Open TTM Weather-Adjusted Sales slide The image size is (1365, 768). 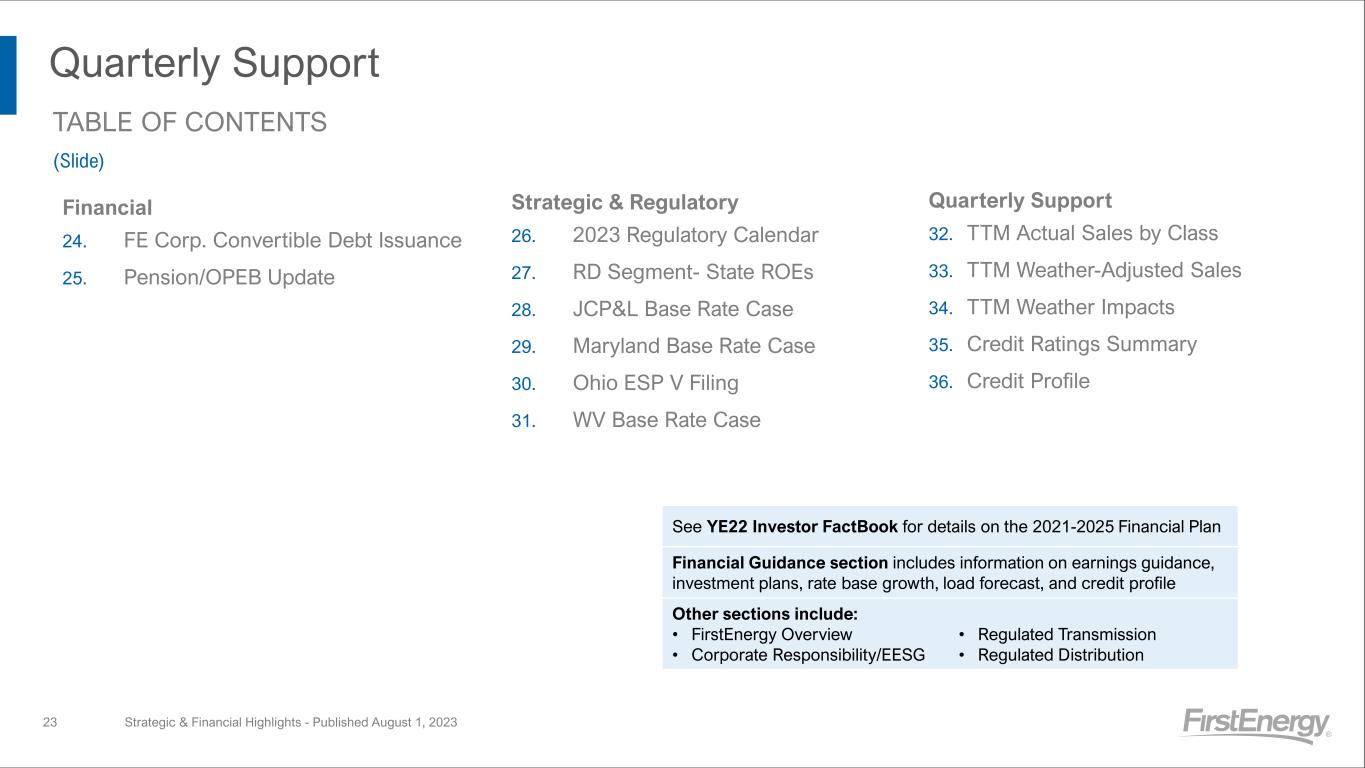1103,271
